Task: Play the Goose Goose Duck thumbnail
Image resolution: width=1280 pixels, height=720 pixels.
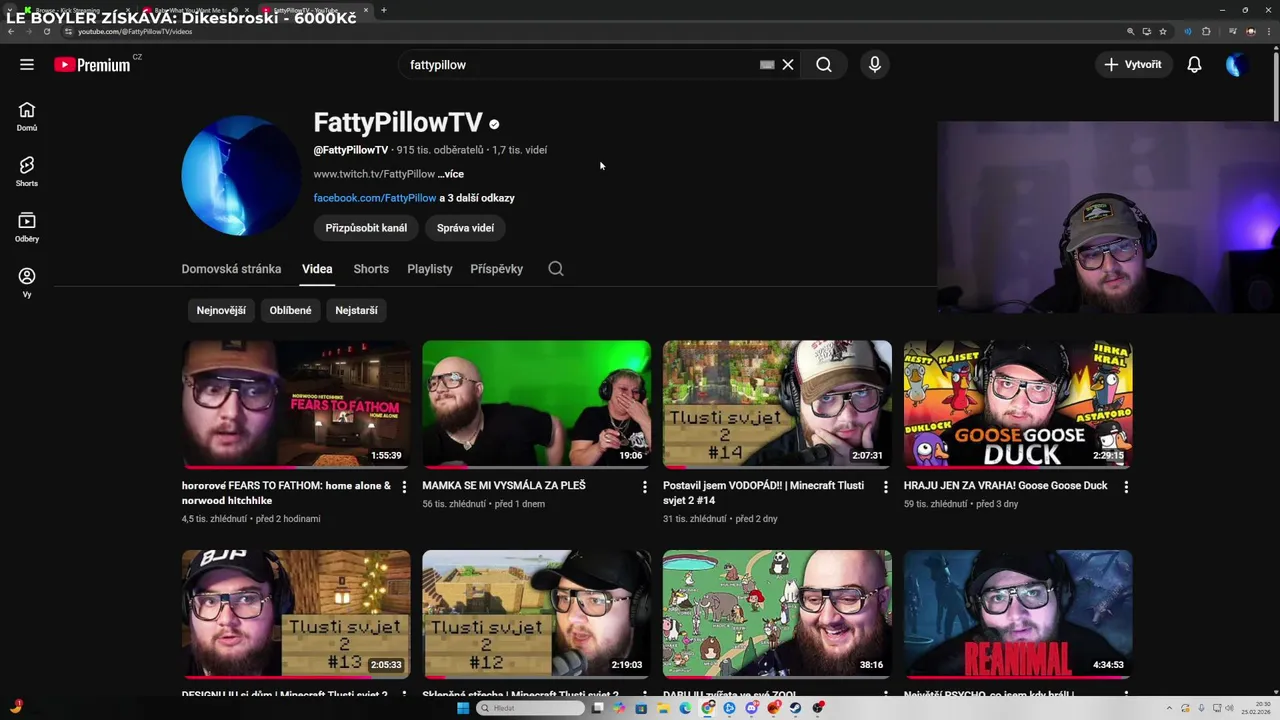Action: click(1018, 404)
